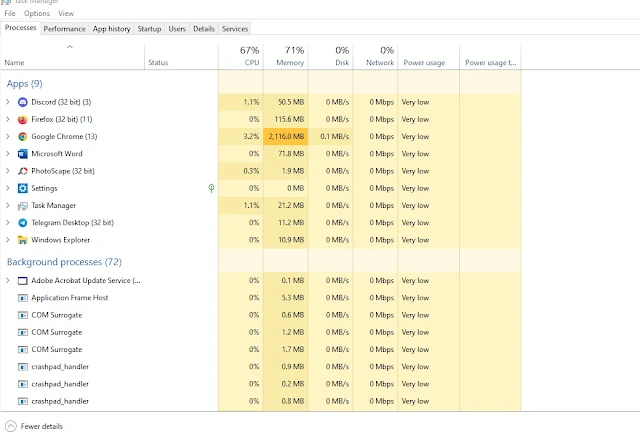Viewport: 640px width, 440px height.
Task: Switch to the Performance tab
Action: (64, 29)
